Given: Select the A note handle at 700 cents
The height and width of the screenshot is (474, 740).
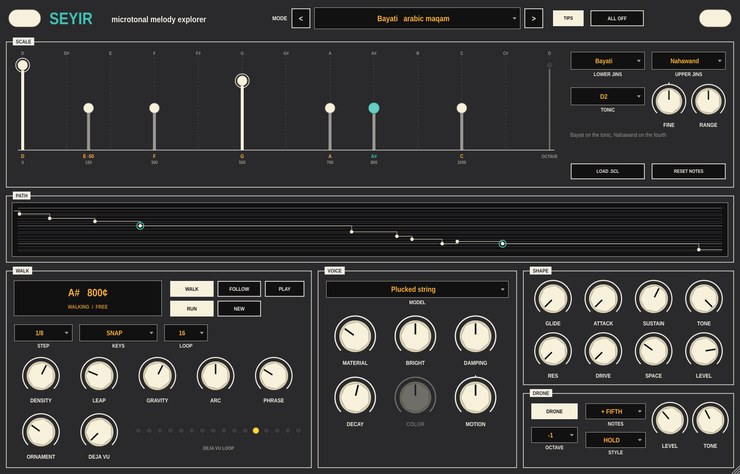Looking at the screenshot, I should 330,108.
